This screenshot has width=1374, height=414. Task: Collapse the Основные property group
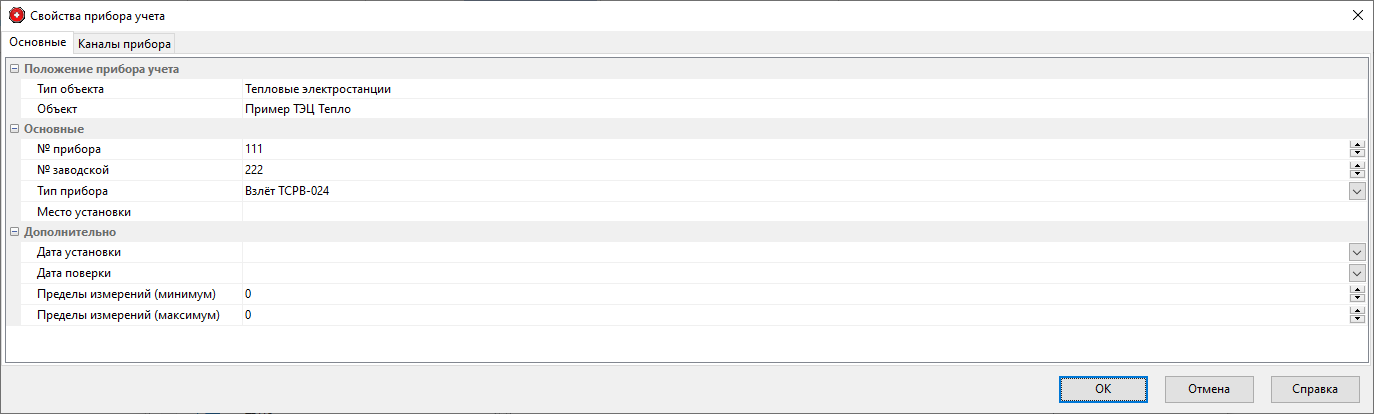click(14, 129)
